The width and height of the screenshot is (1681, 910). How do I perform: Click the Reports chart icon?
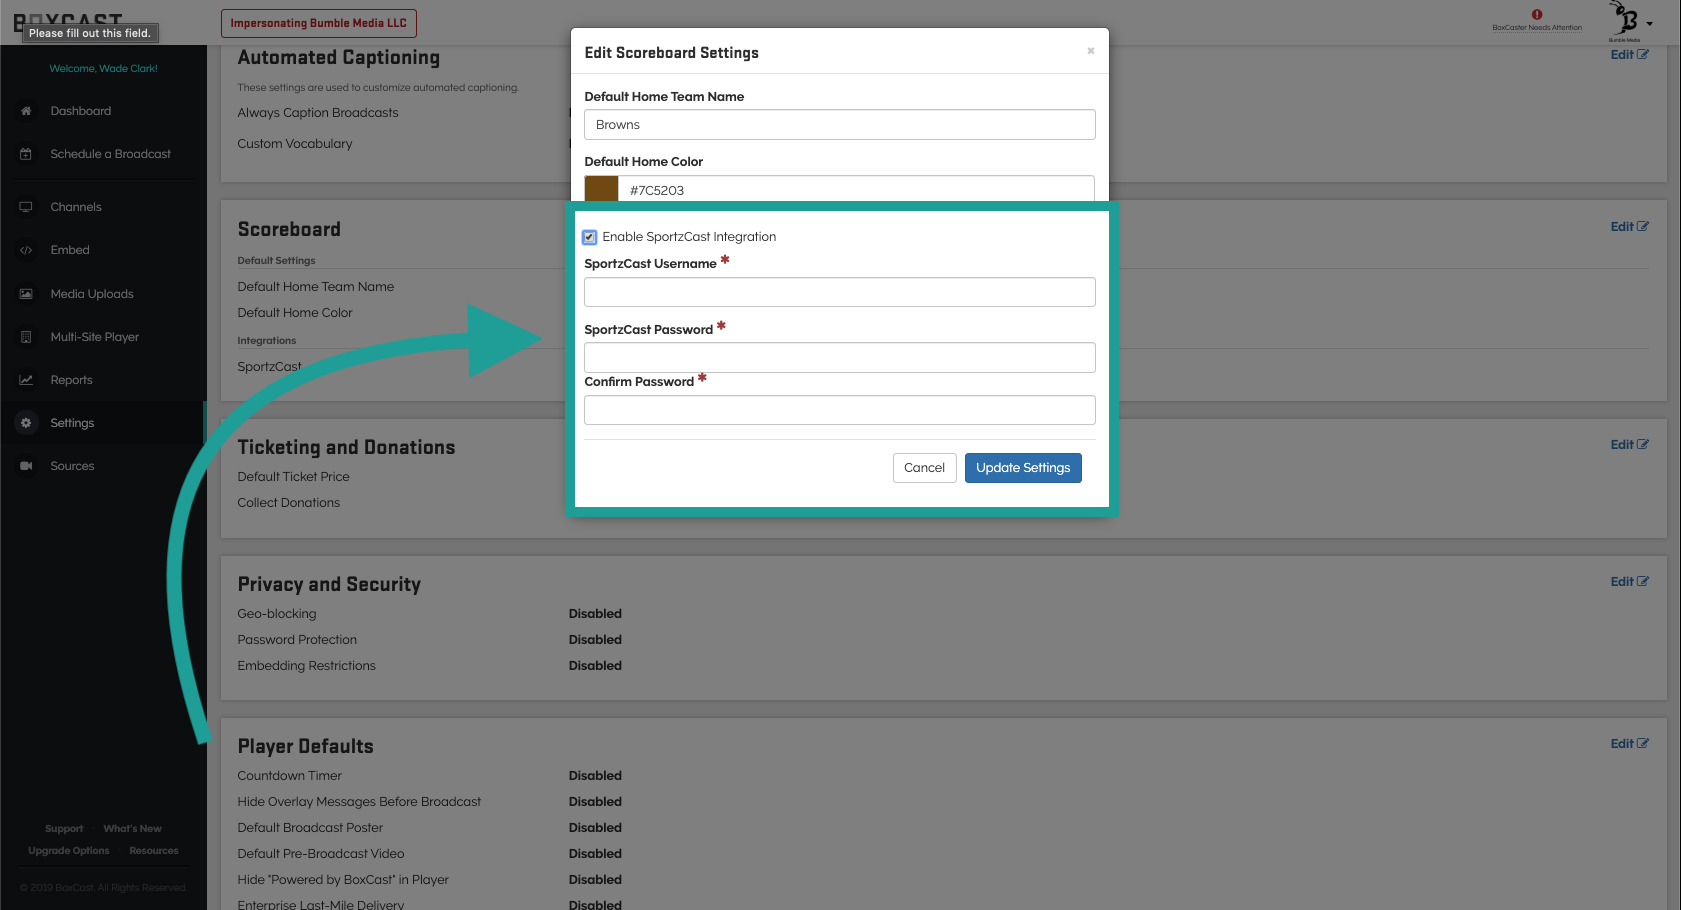(x=26, y=380)
